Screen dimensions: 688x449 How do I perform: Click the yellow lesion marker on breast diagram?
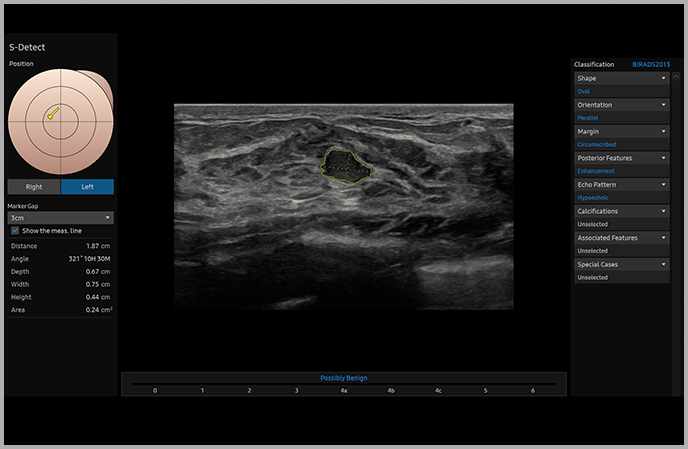[x=53, y=113]
